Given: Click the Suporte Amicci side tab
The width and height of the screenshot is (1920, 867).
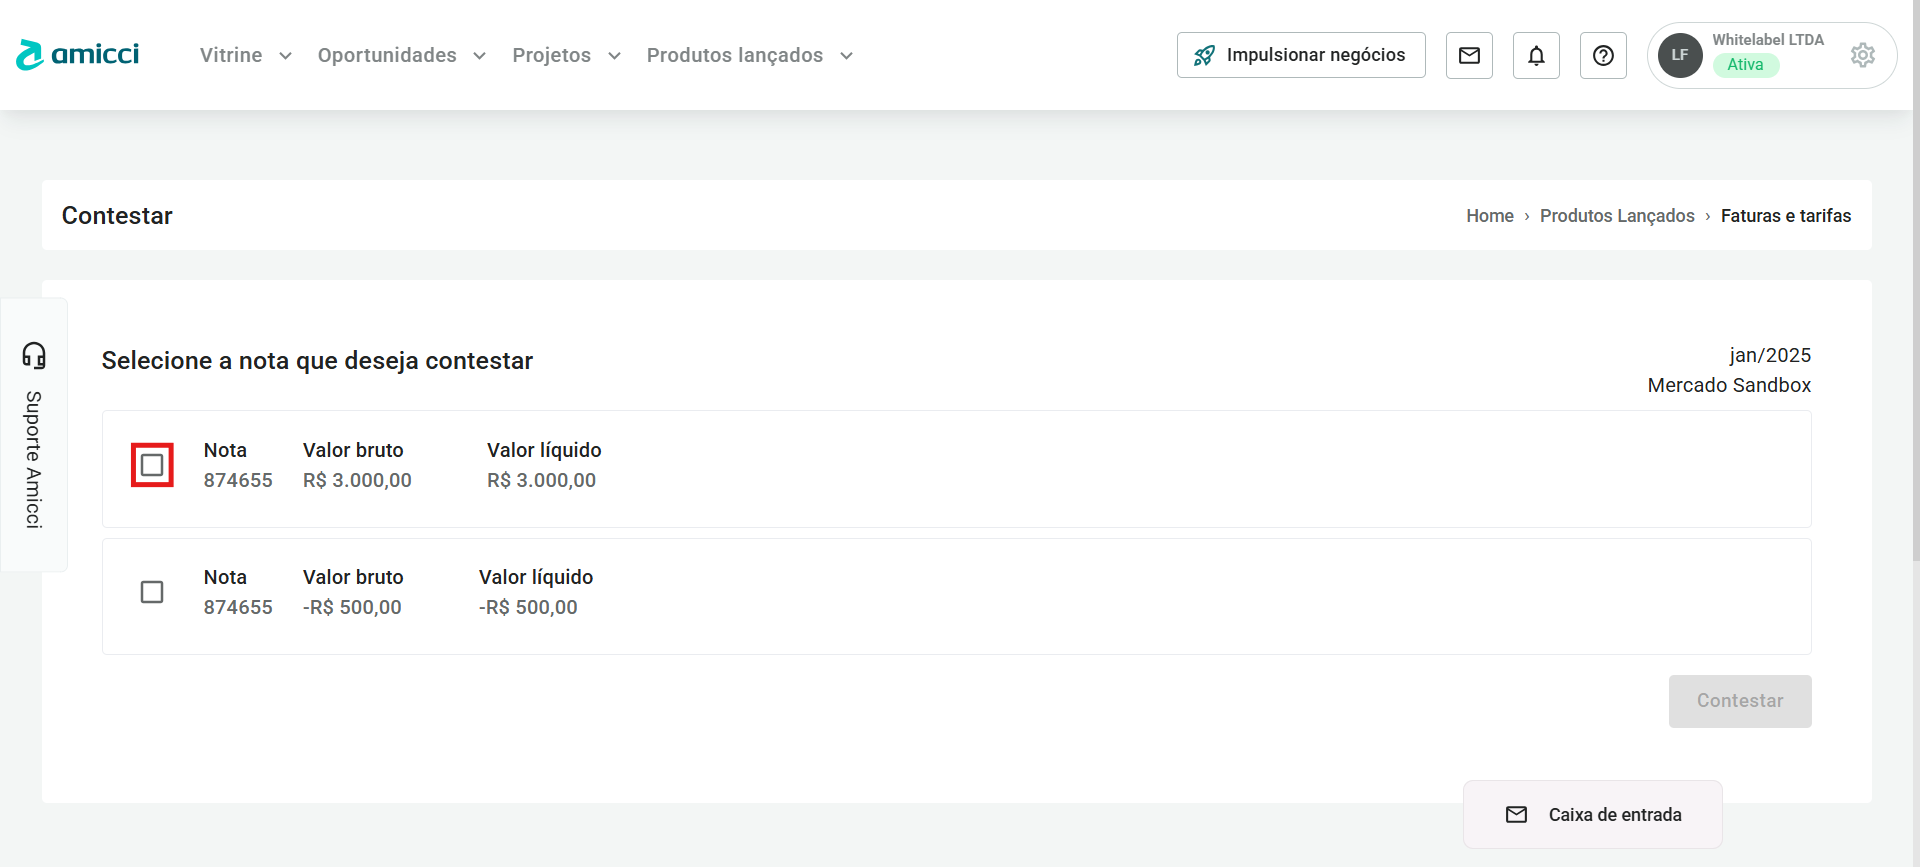Looking at the screenshot, I should point(34,458).
